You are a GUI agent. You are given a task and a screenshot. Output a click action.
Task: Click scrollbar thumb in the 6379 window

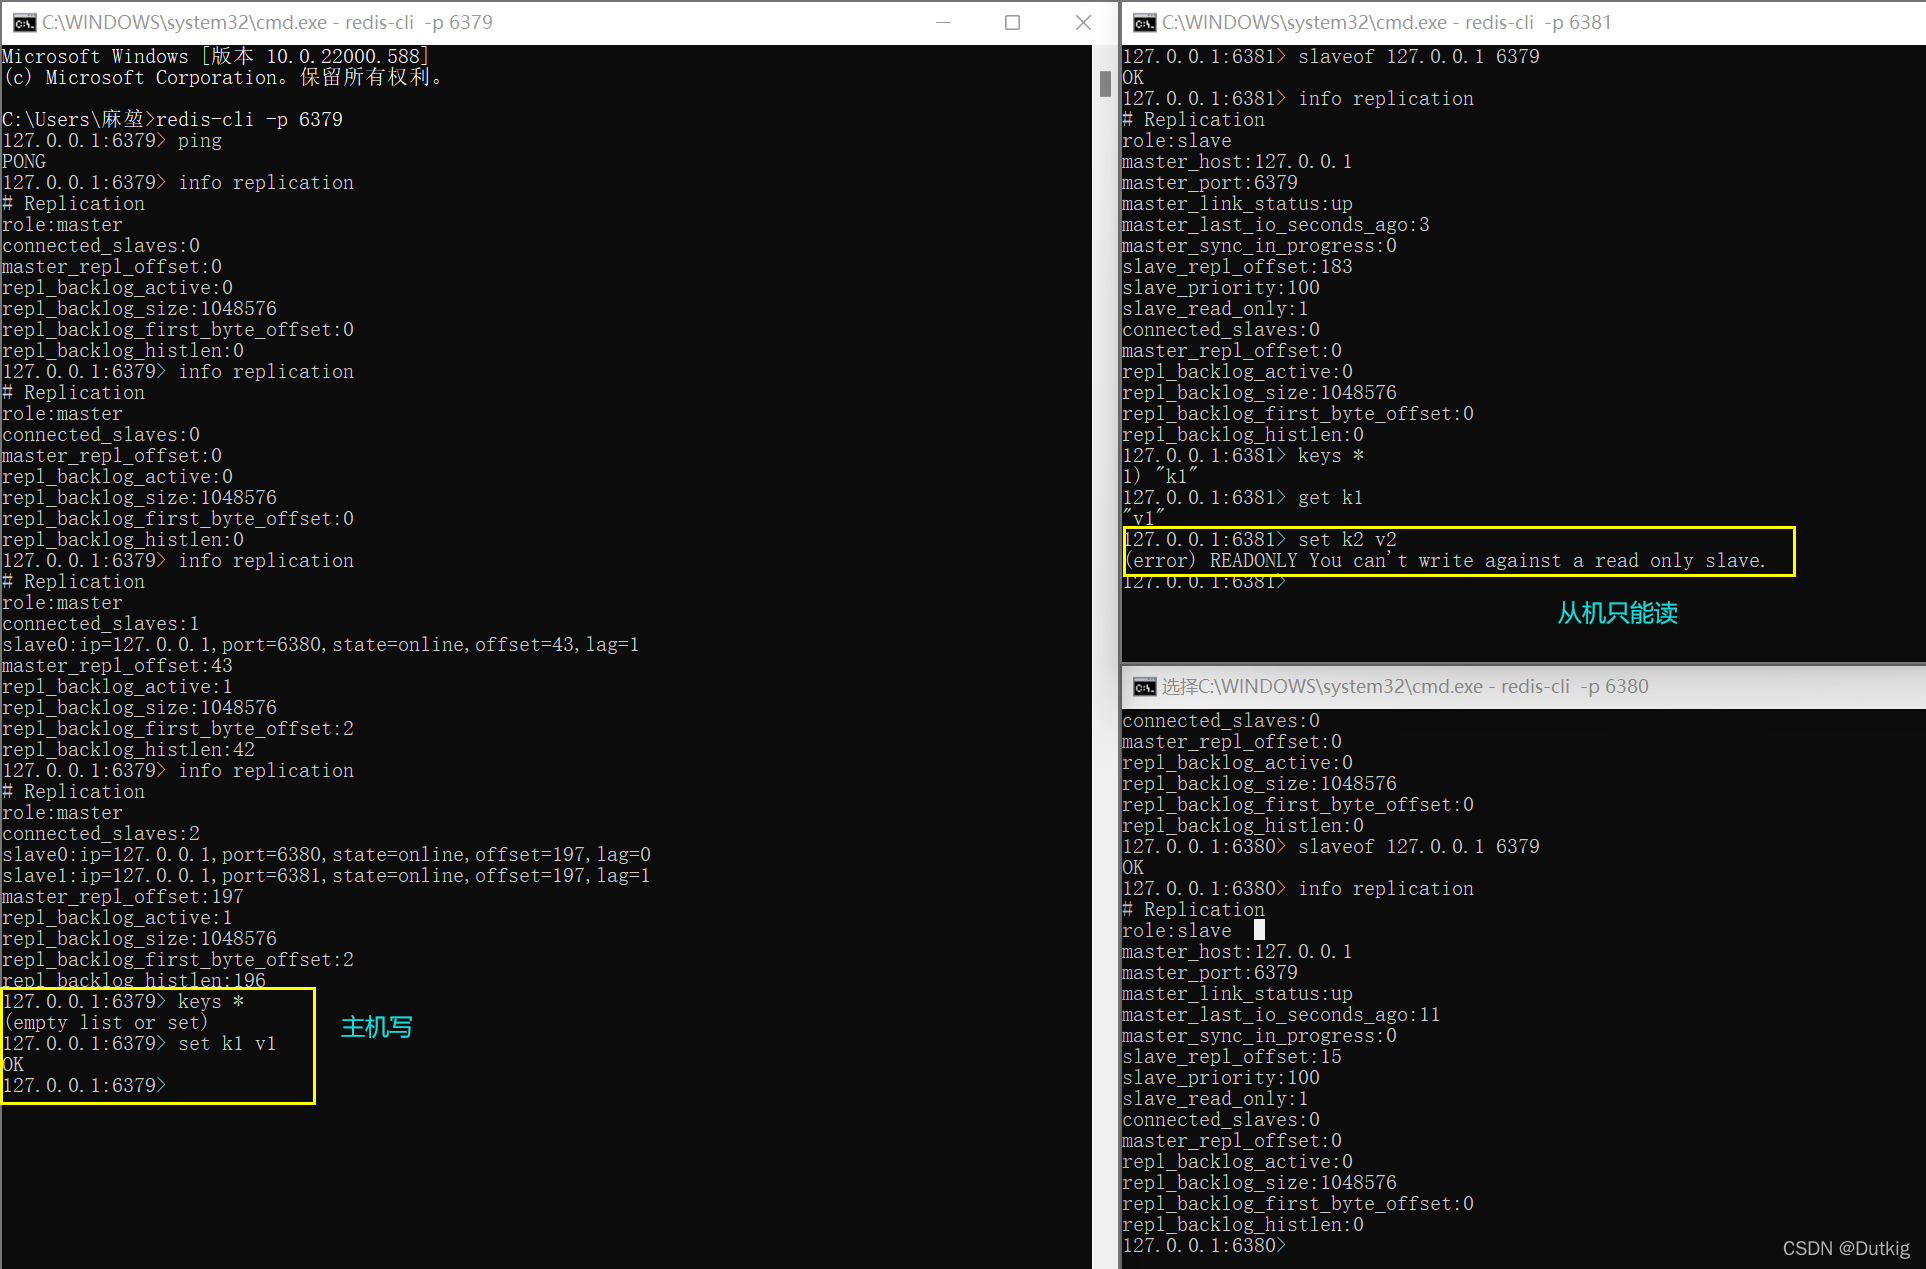(x=1105, y=83)
